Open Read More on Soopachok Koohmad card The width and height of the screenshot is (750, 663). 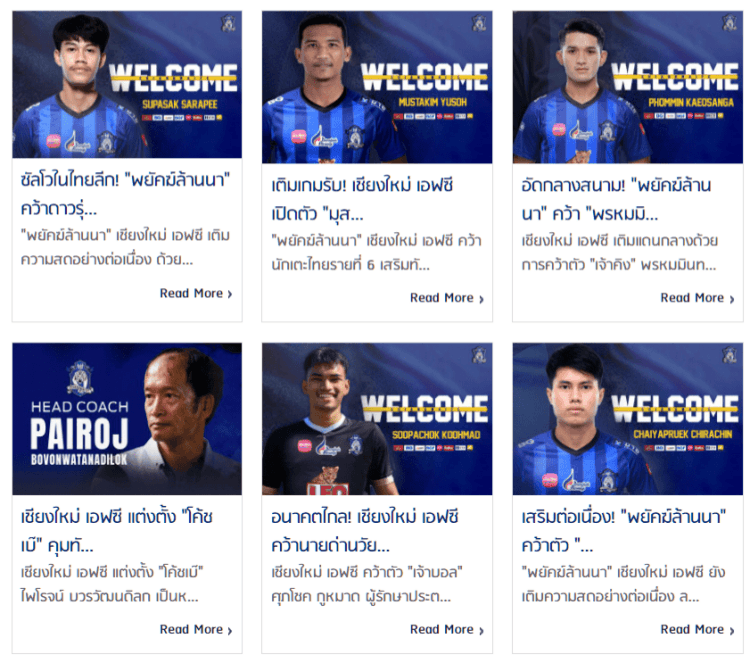click(x=447, y=630)
